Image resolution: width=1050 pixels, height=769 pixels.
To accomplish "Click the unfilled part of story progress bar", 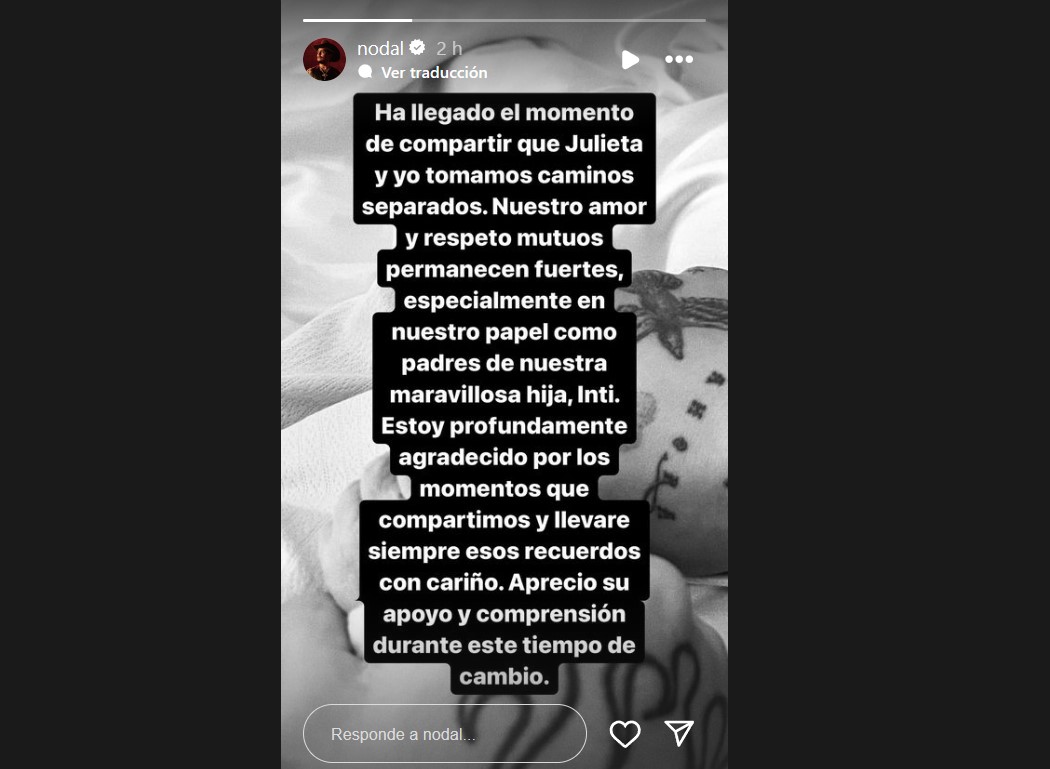I will (558, 20).
